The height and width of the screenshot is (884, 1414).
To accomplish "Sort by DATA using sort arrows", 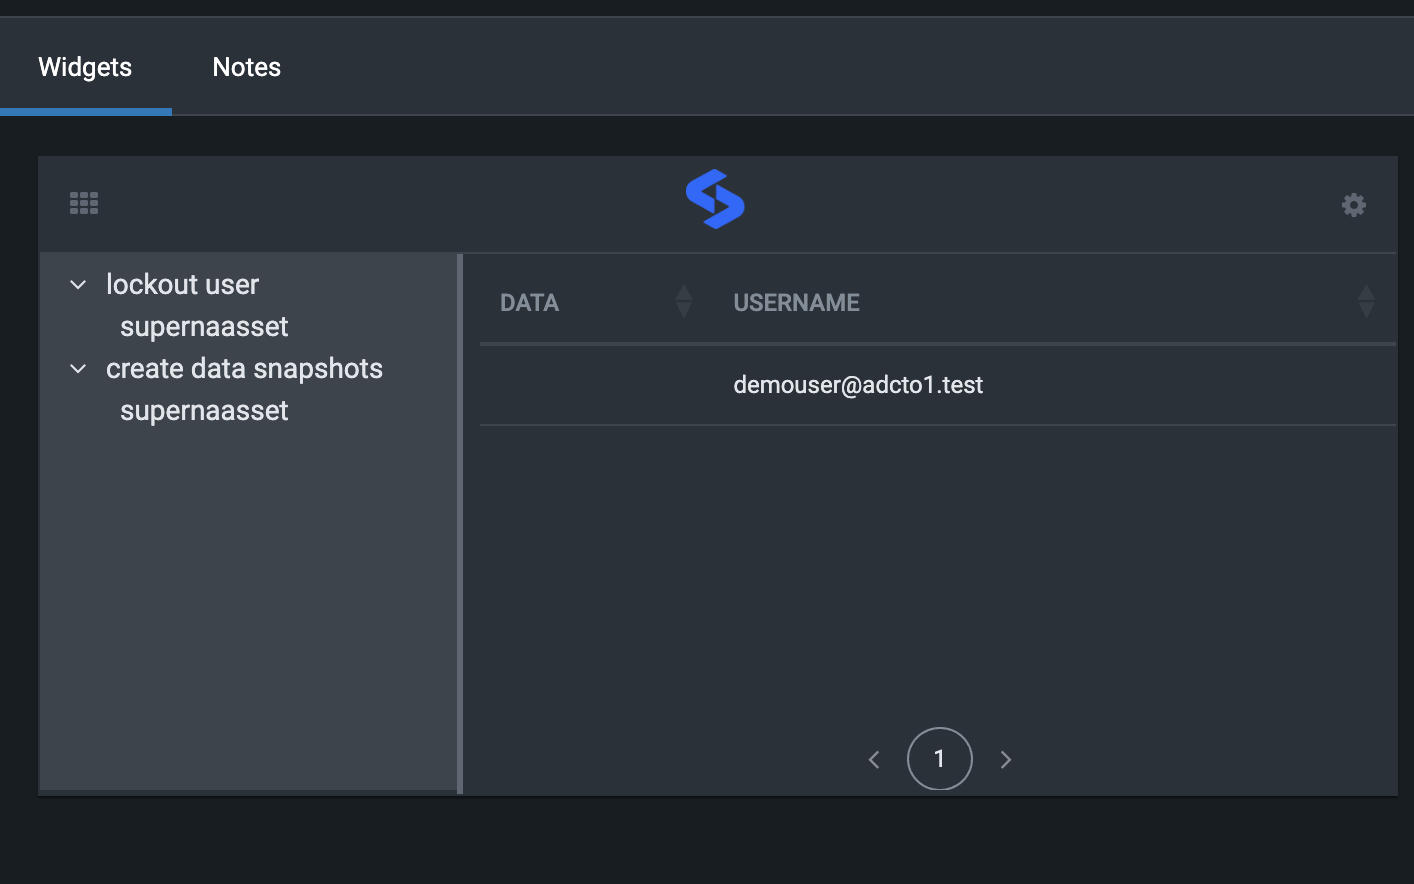I will (x=684, y=301).
